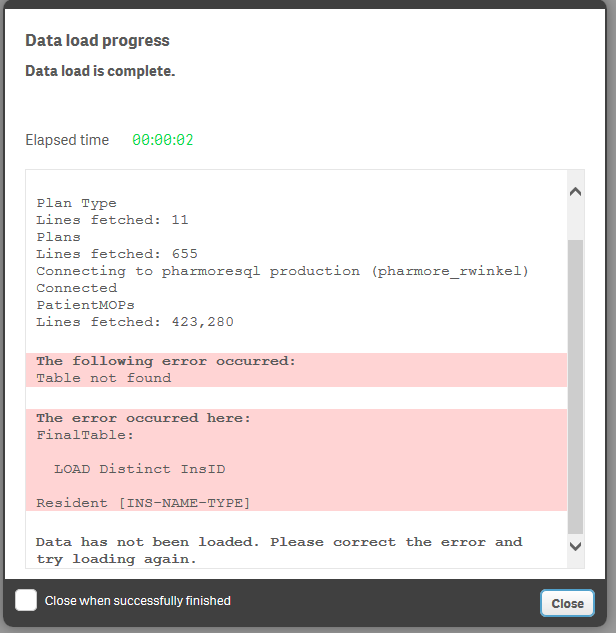Screen dimensions: 616x633
Task: Click the Lines fetched: 423,280 line
Action: tap(134, 322)
